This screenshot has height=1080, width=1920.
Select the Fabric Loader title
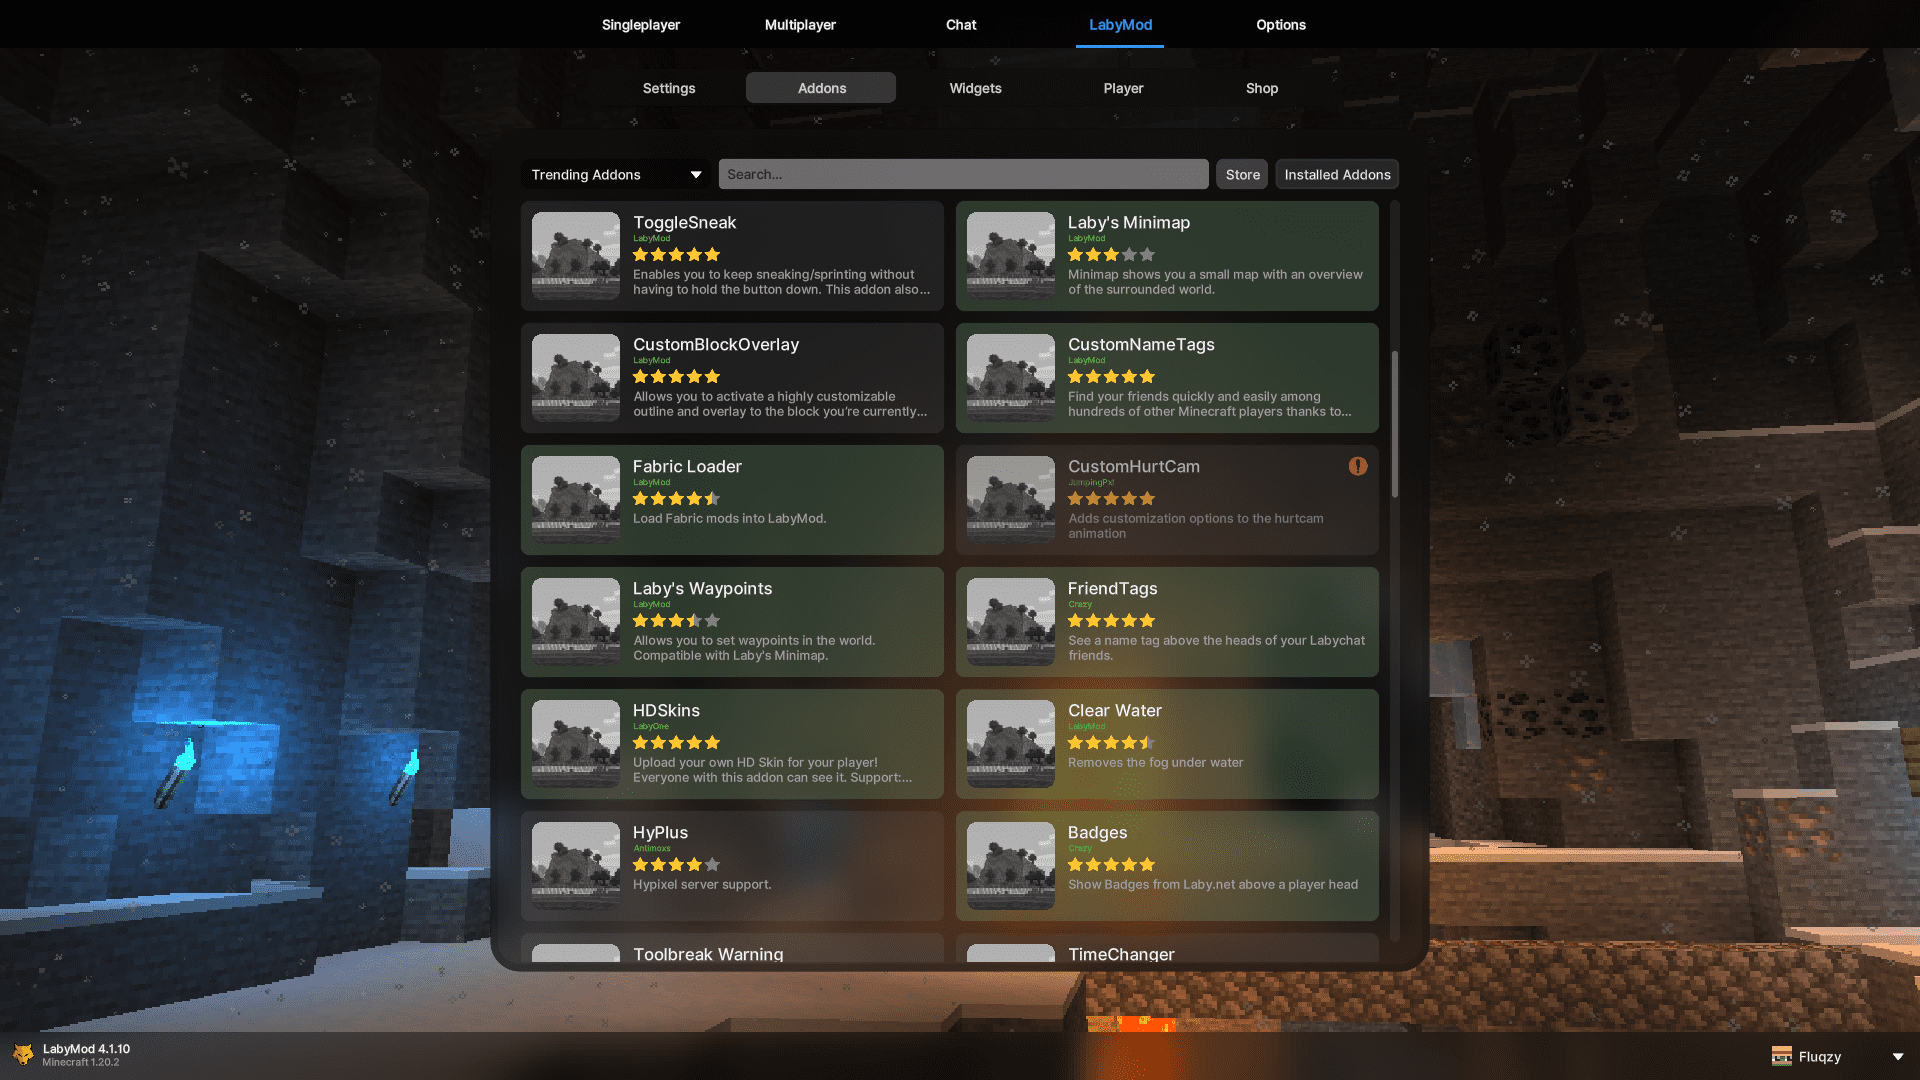[687, 466]
